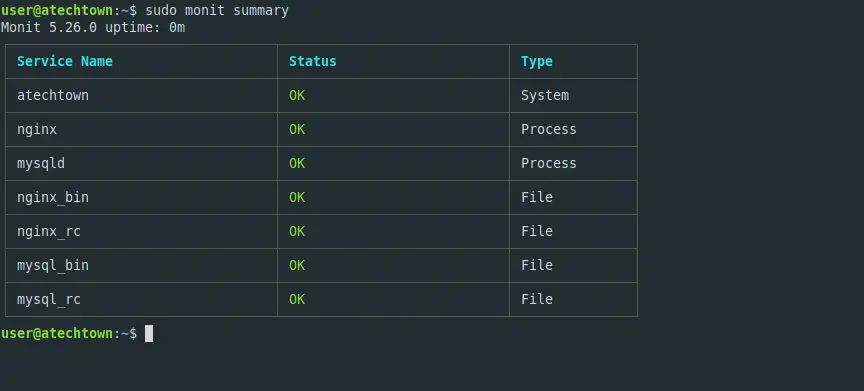
Task: Click the OK status of nginx_rc
Action: click(297, 231)
